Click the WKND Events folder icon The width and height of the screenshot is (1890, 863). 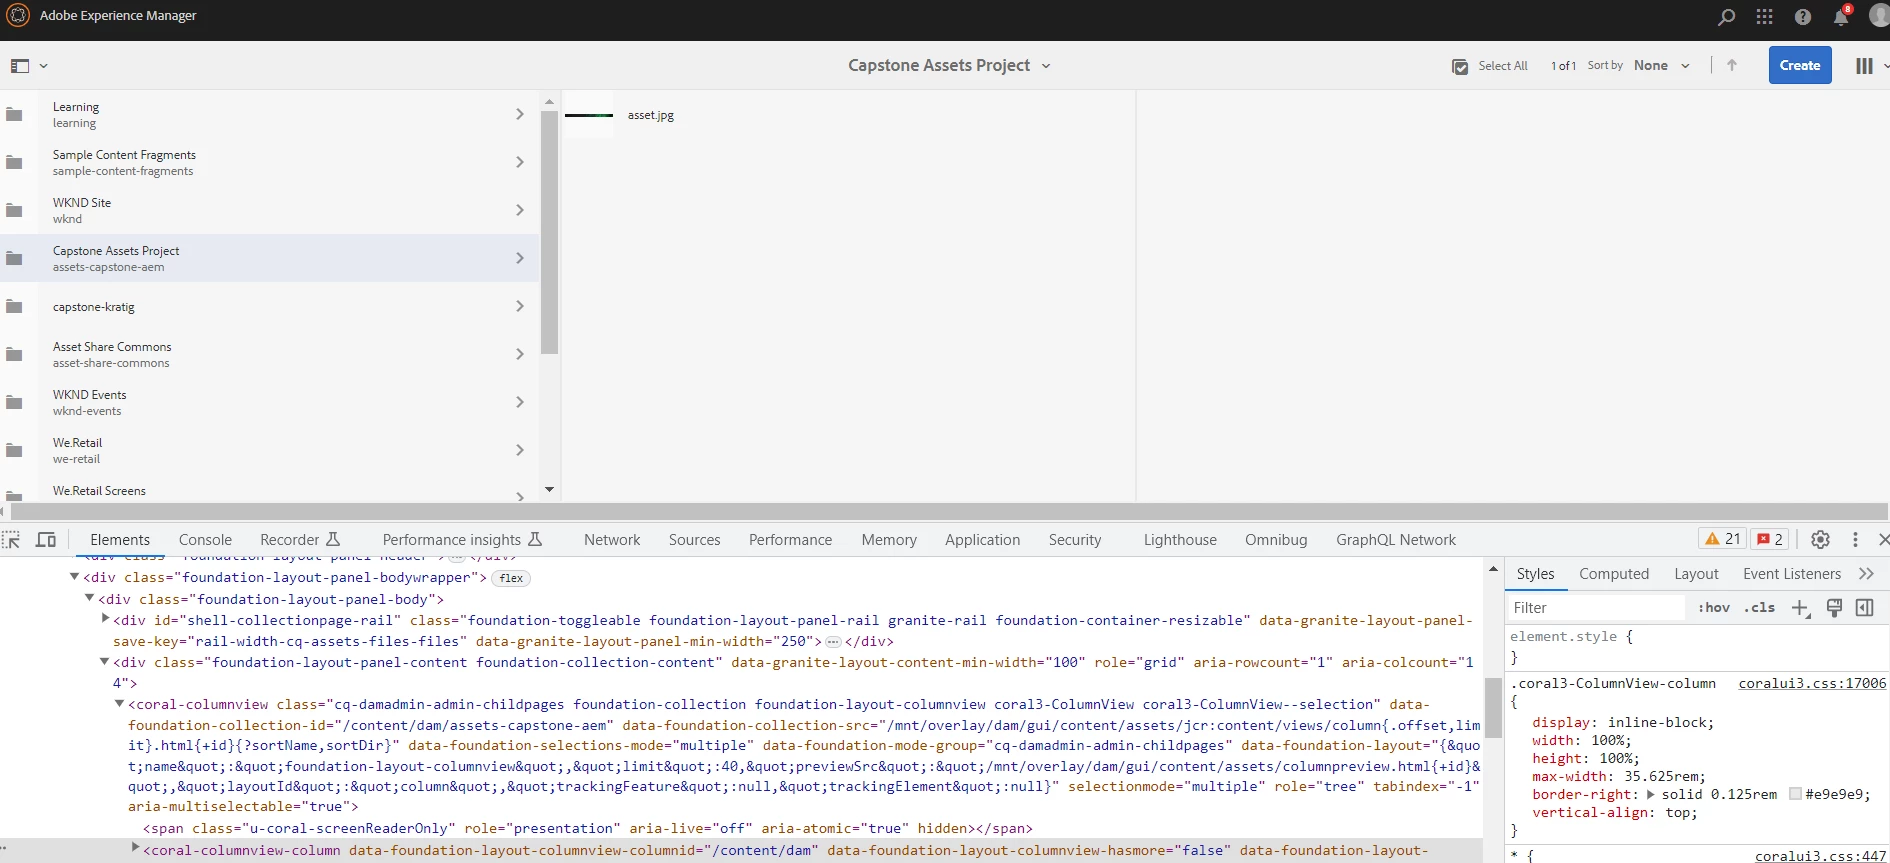(x=14, y=402)
